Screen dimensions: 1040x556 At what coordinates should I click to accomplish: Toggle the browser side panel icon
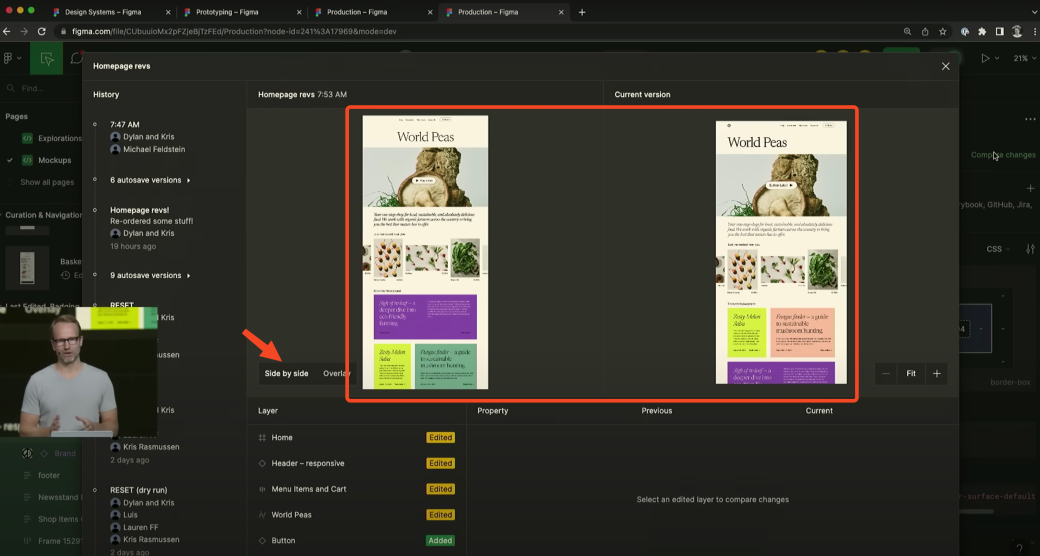[1000, 31]
